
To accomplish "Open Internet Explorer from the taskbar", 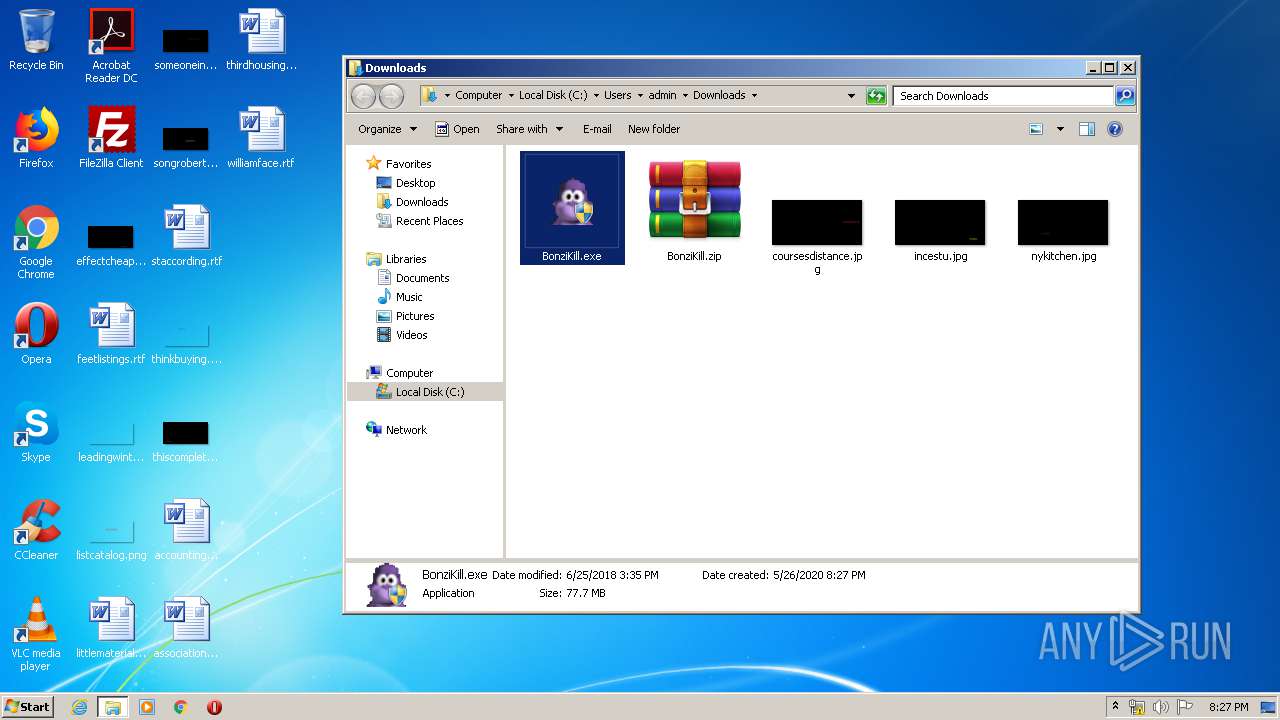I will coord(79,707).
